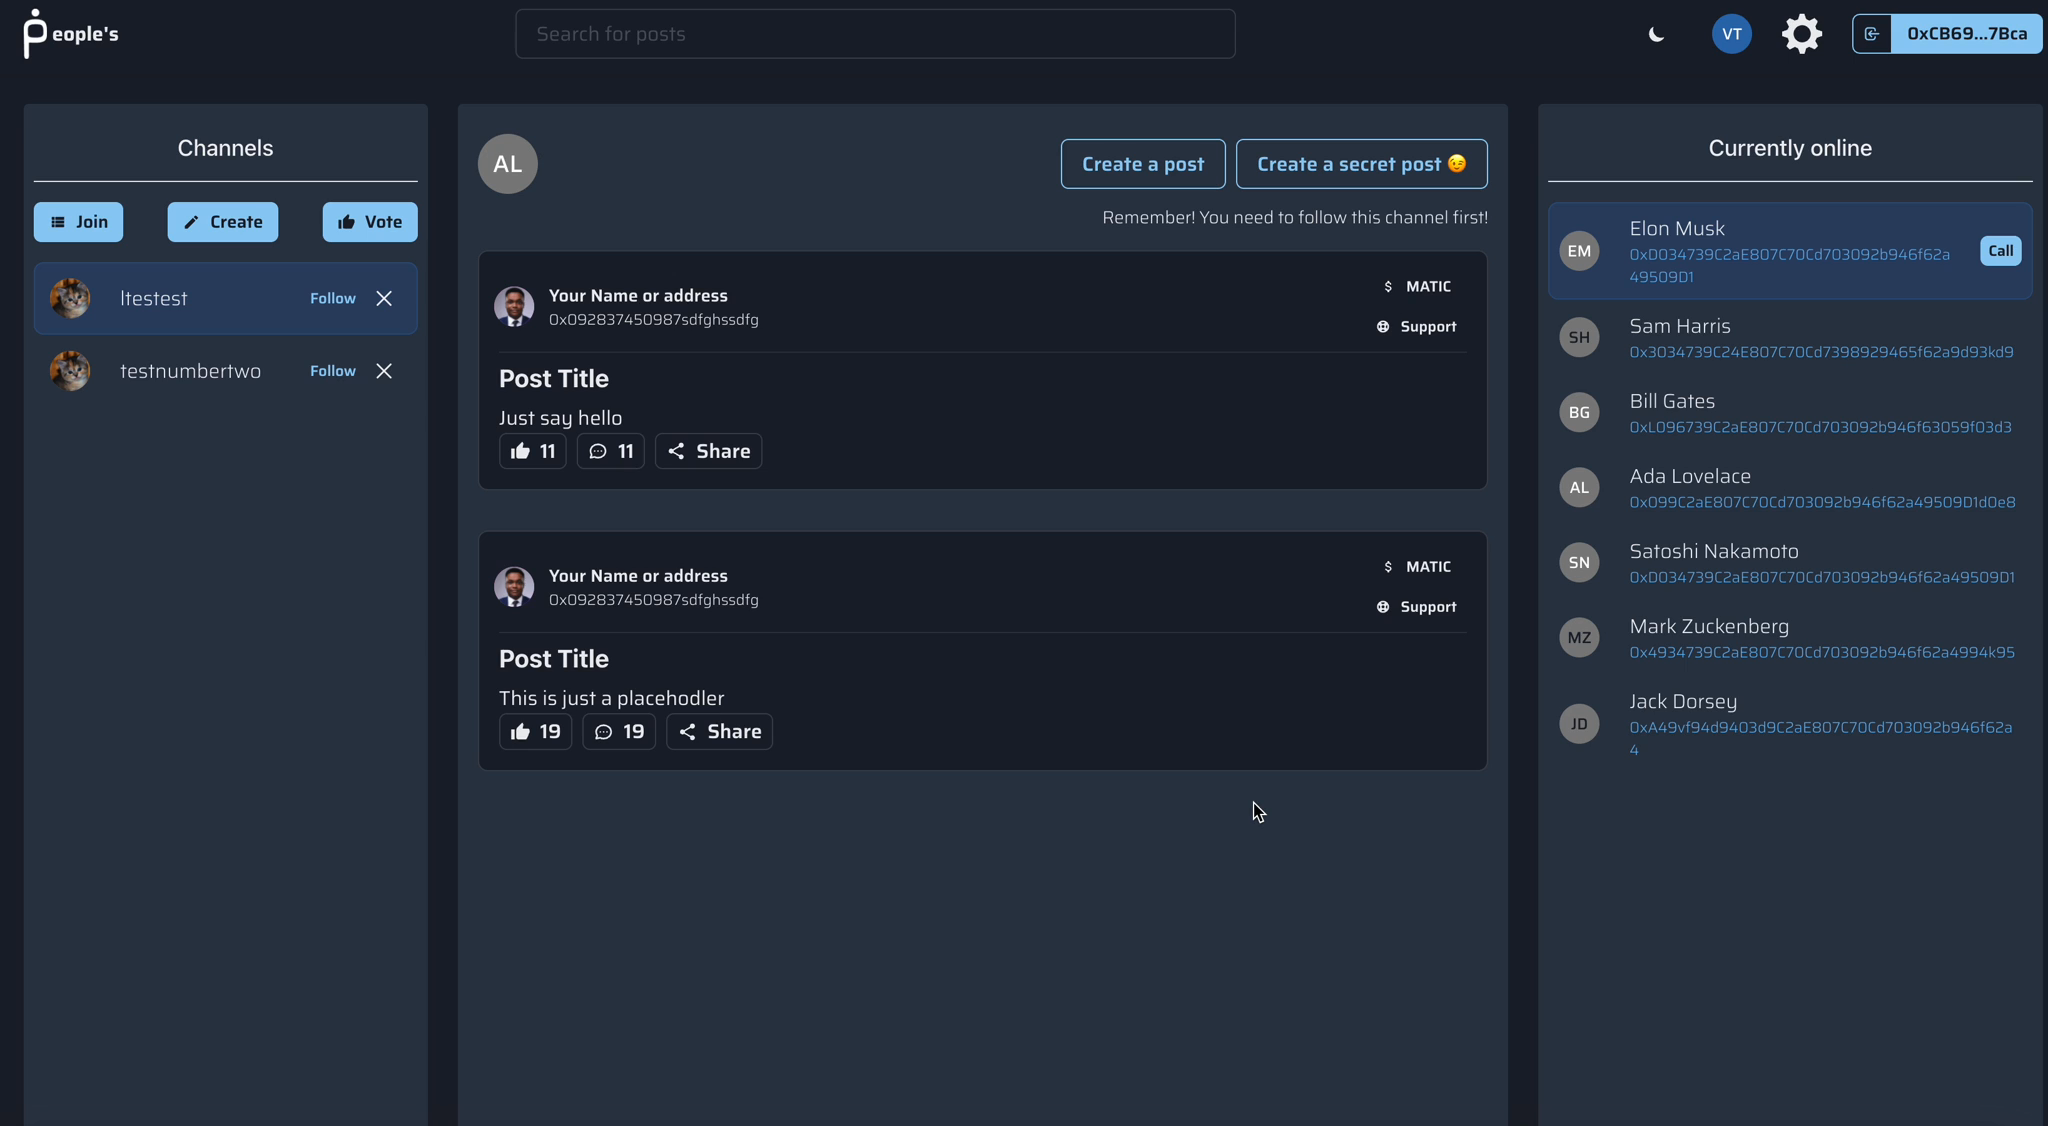The image size is (2048, 1126).
Task: Select the name Mark Zuckenberg
Action: [x=1709, y=626]
